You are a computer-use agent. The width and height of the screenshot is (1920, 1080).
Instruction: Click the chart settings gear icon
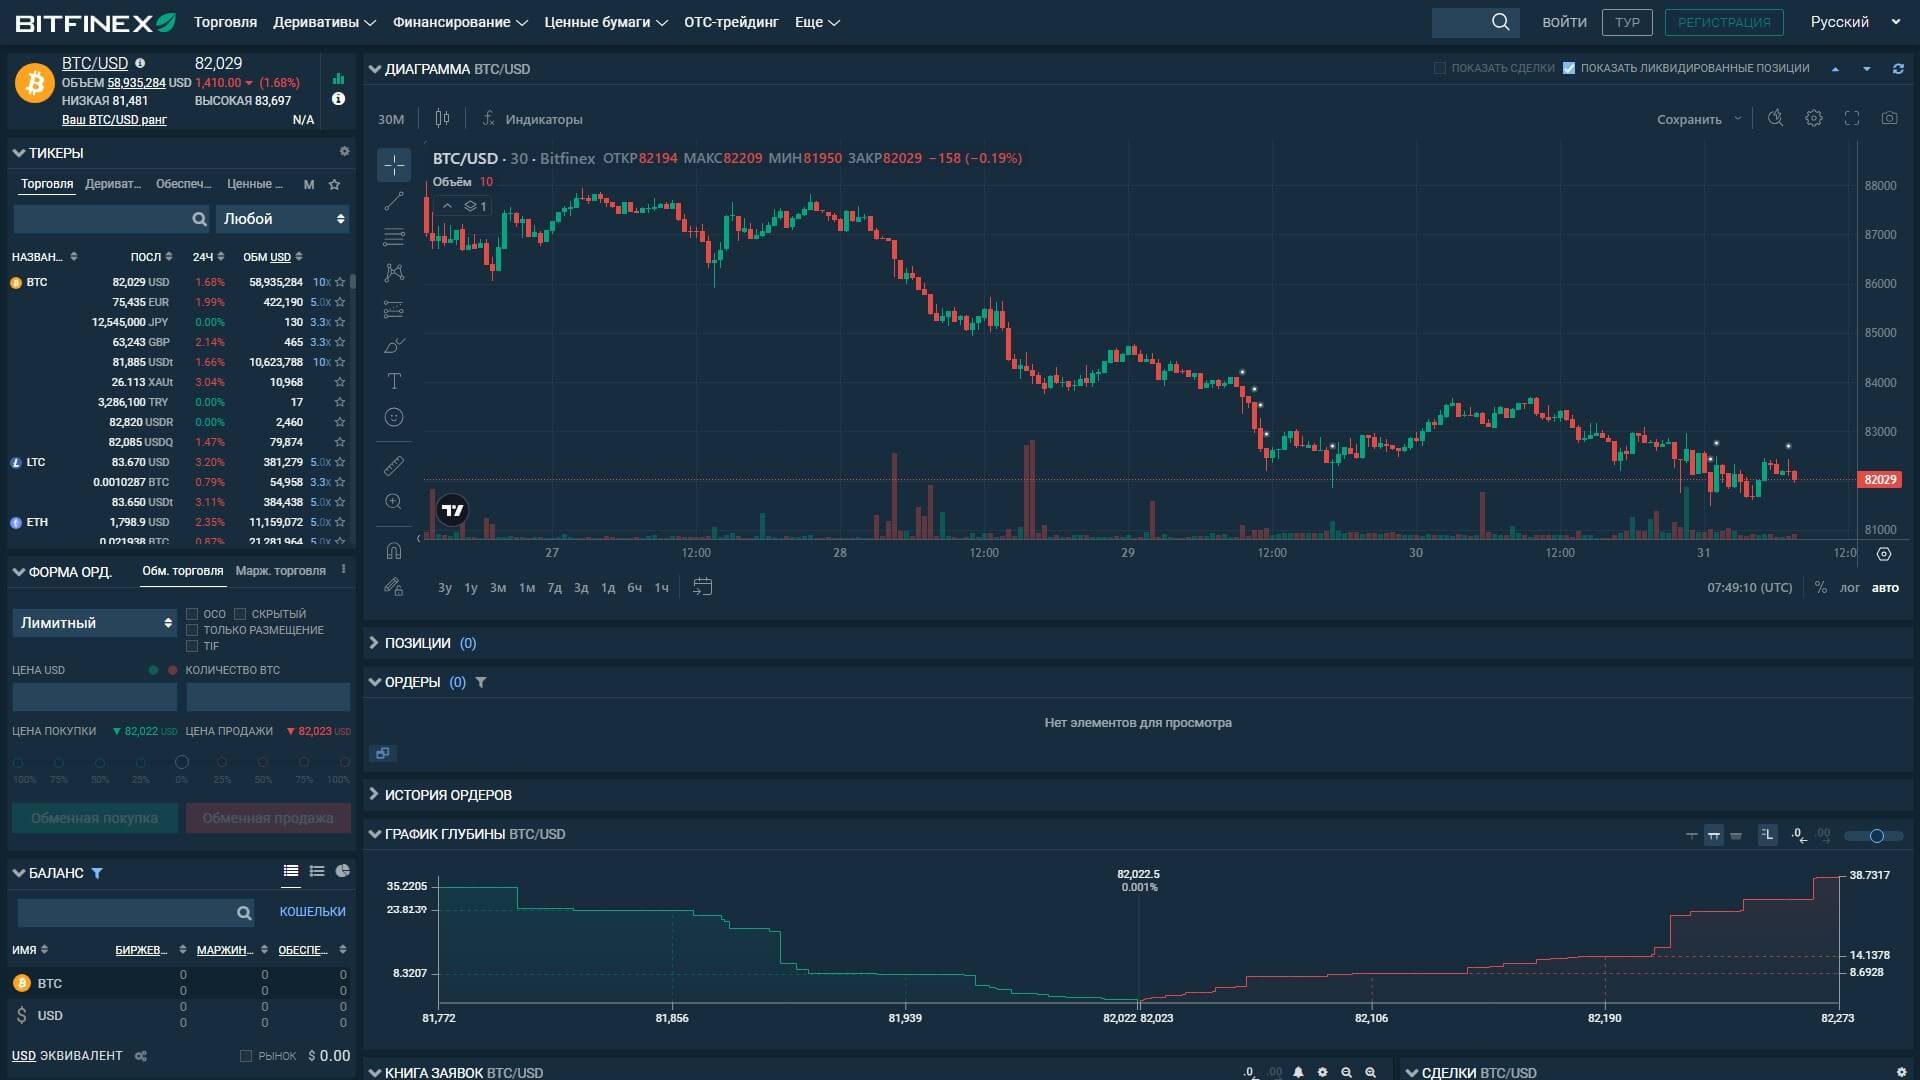[x=1813, y=119]
